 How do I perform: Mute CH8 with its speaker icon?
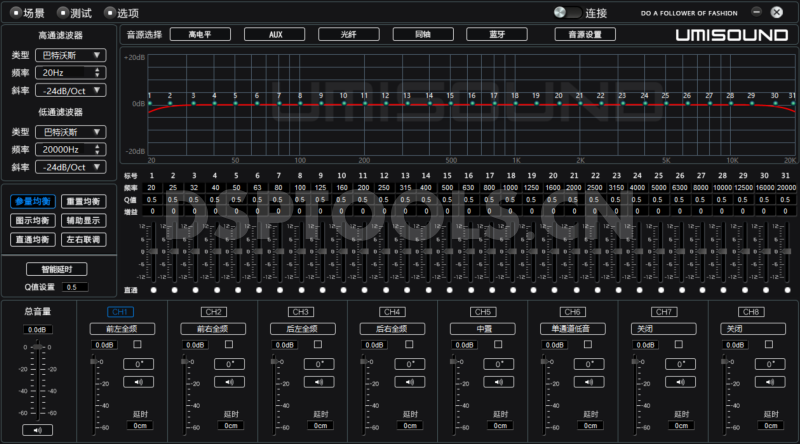click(770, 382)
